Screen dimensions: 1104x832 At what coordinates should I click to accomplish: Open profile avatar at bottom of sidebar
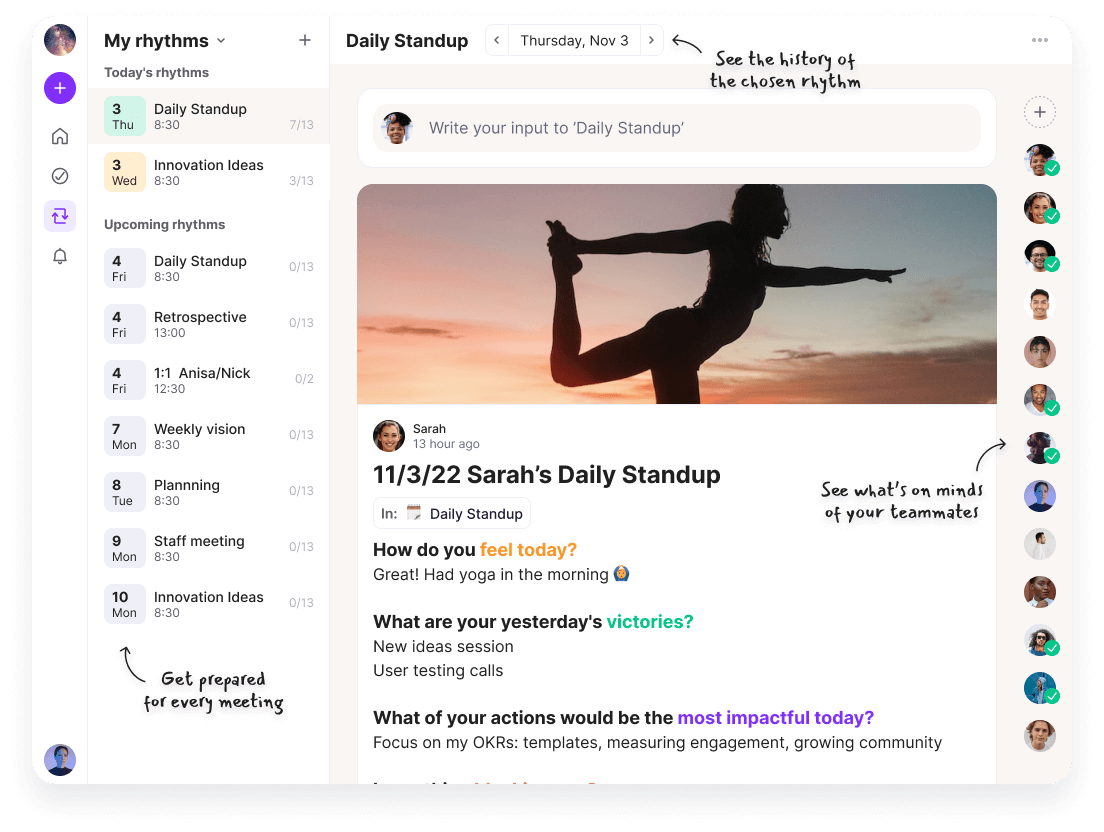(60, 760)
